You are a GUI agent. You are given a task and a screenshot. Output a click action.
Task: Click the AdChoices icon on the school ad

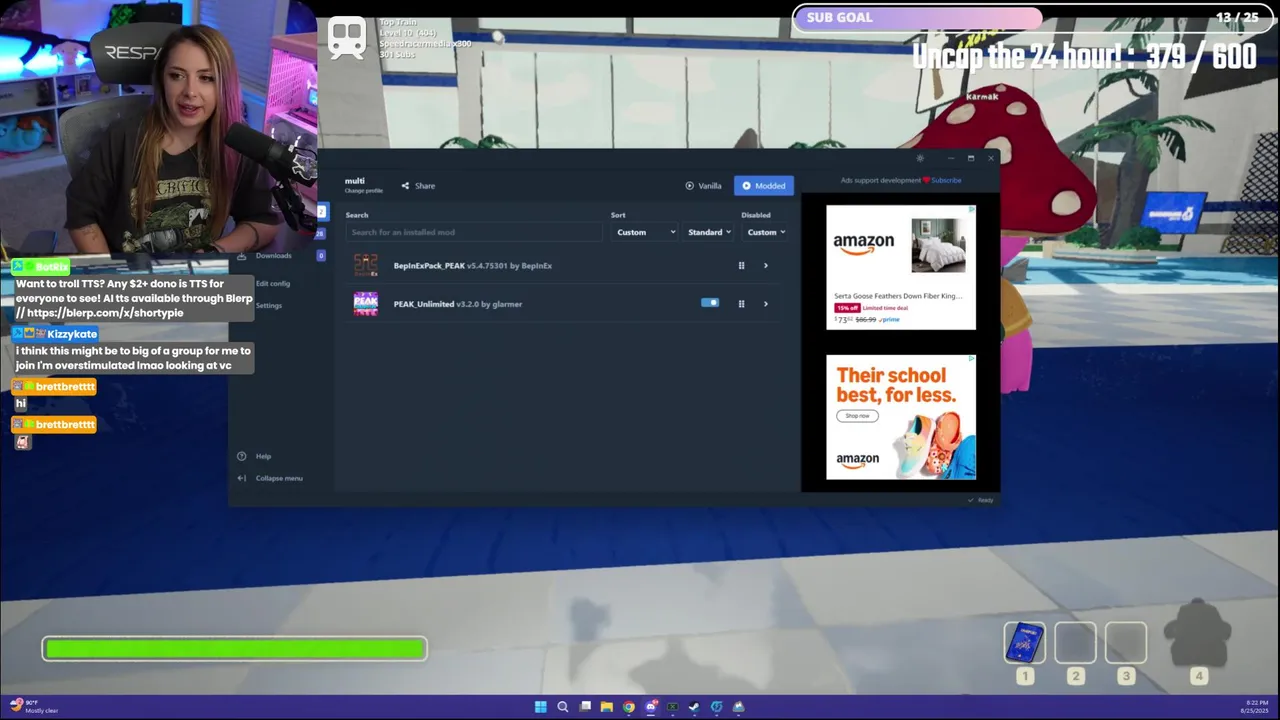click(x=970, y=359)
